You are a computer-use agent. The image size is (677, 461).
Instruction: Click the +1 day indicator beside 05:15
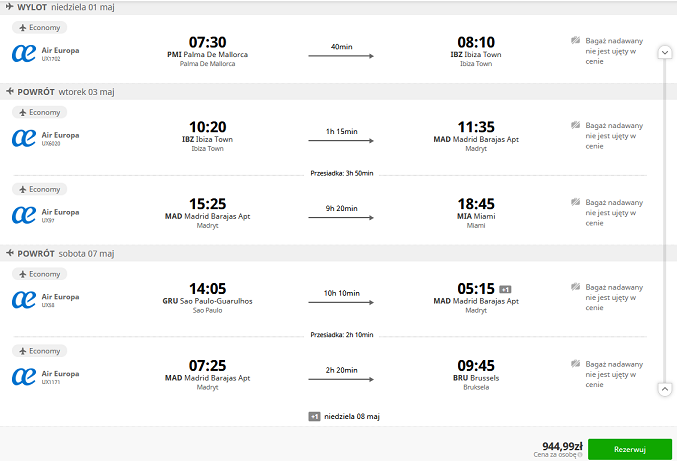(x=505, y=289)
